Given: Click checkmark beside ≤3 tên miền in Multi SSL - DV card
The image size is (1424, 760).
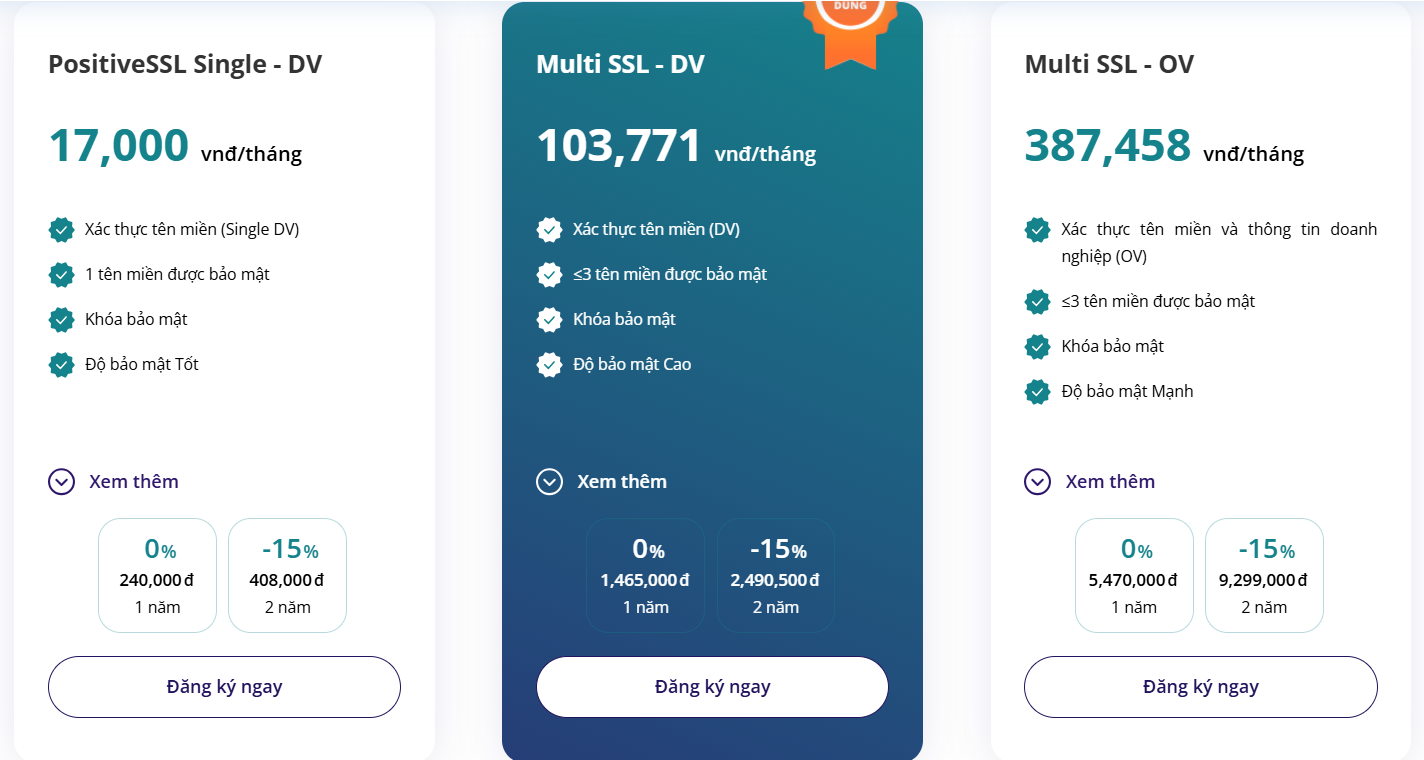Looking at the screenshot, I should (550, 275).
